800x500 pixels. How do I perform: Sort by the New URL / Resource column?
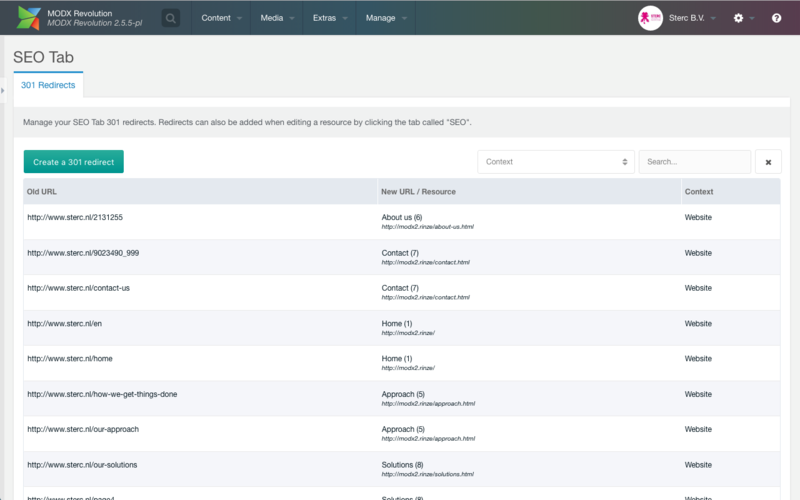pyautogui.click(x=418, y=191)
